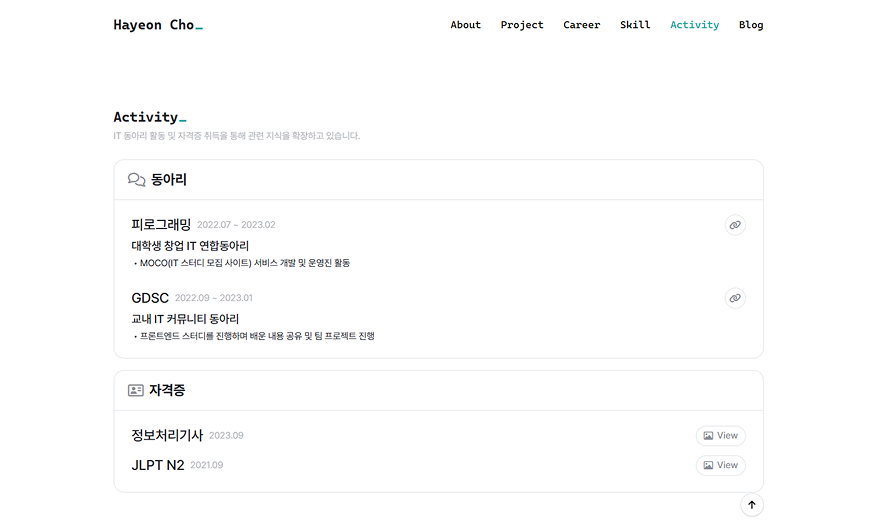The height and width of the screenshot is (526, 877).
Task: Click the link icon next to 피로그래밍
Action: point(735,225)
